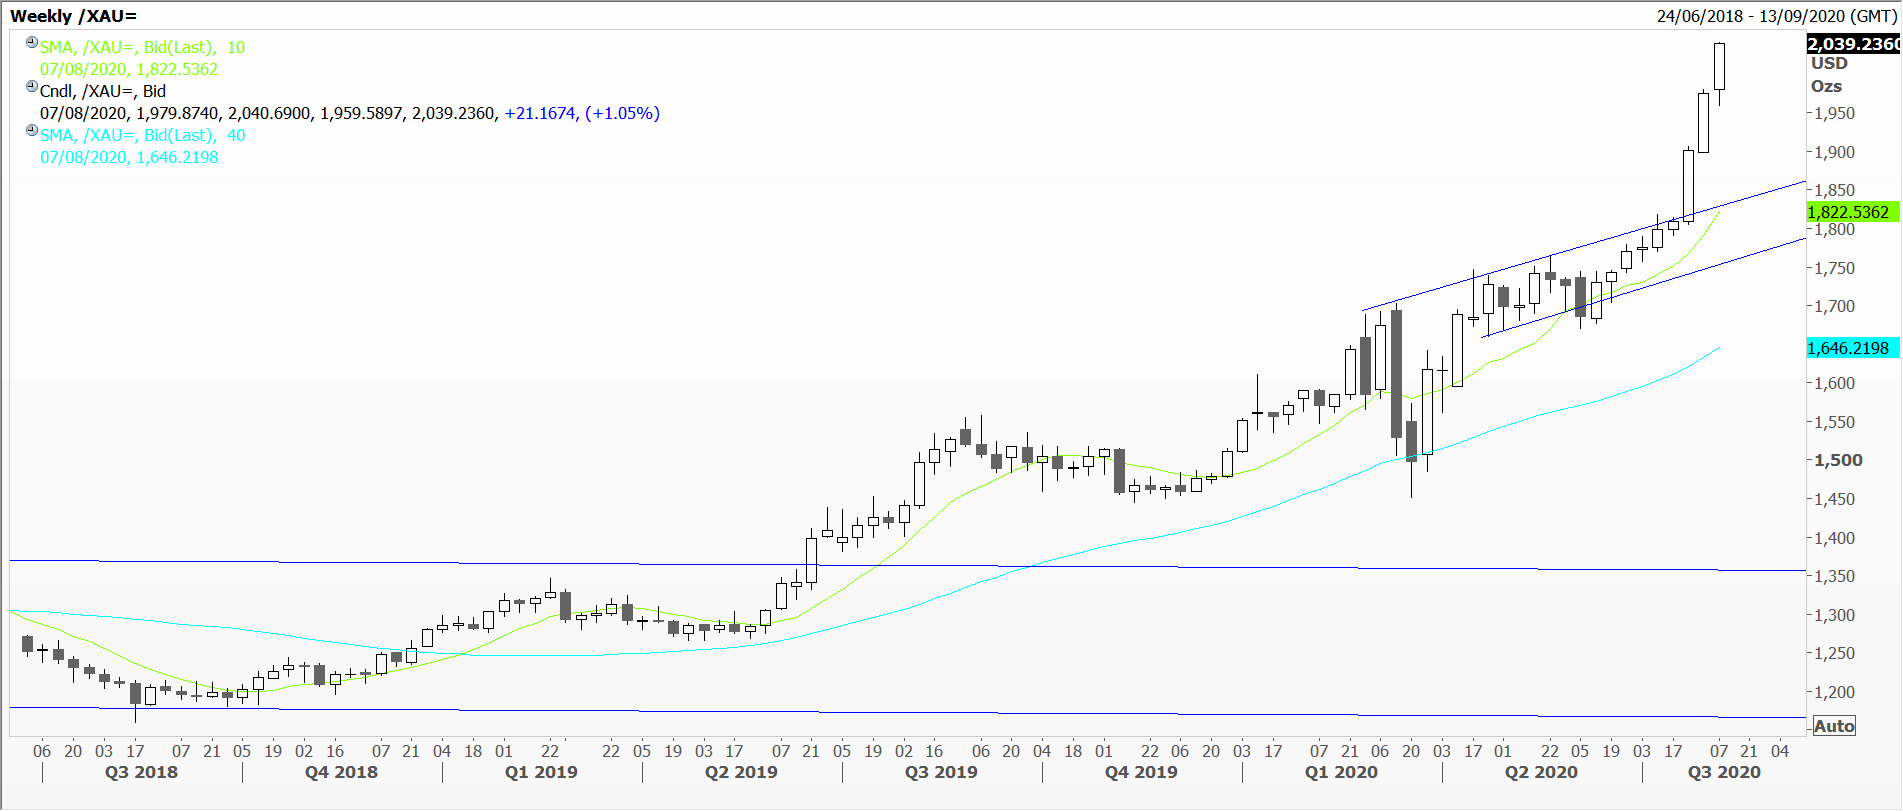Click the 1,500 price axis label
Image resolution: width=1903 pixels, height=811 pixels.
point(1839,460)
